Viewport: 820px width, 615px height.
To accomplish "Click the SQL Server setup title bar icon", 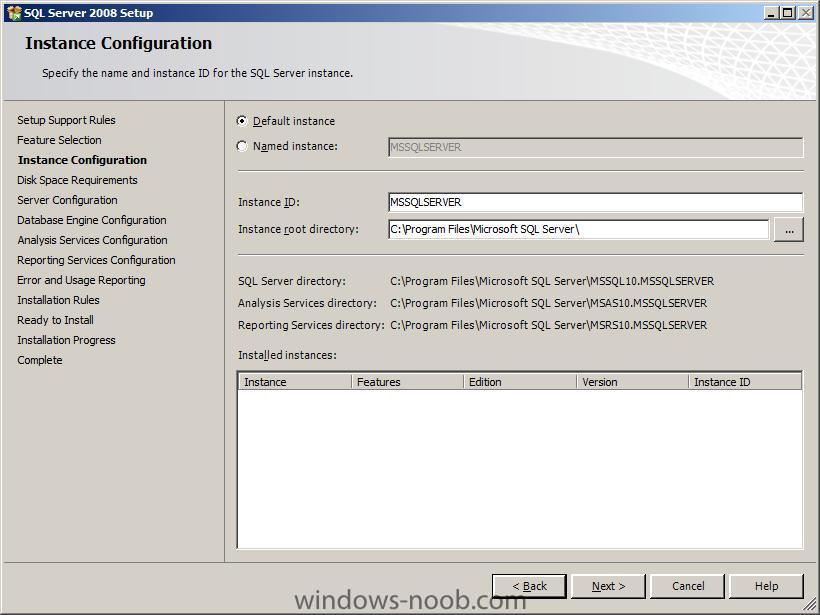I will [x=14, y=13].
